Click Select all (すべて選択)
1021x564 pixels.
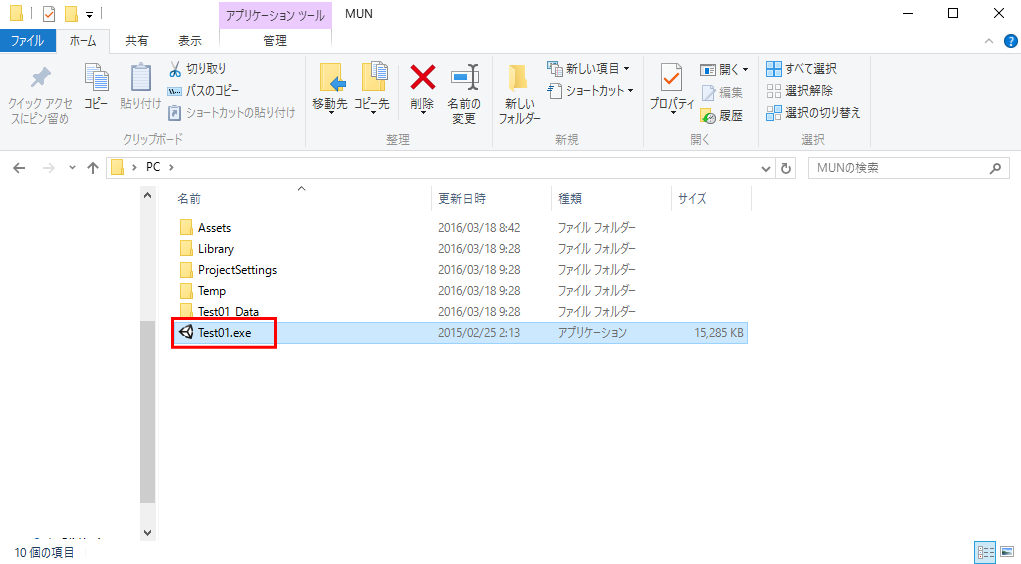[x=802, y=68]
